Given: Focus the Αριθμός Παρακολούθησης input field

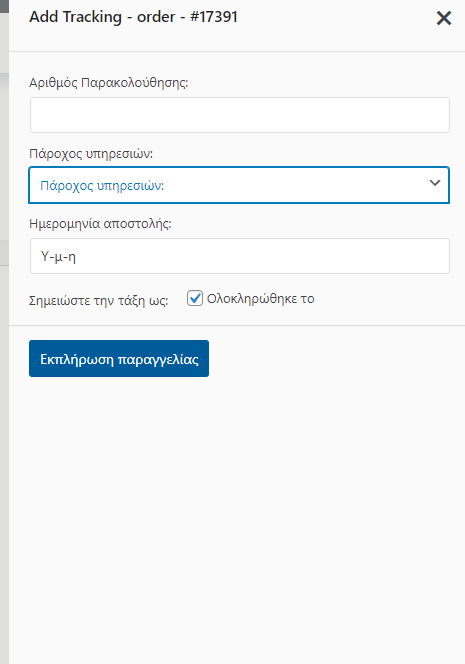Looking at the screenshot, I should [240, 115].
